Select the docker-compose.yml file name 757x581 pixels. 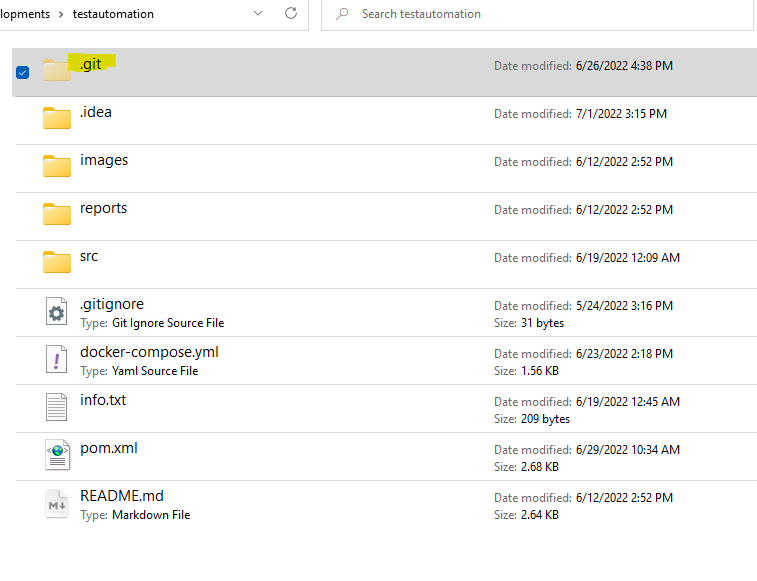tap(149, 352)
